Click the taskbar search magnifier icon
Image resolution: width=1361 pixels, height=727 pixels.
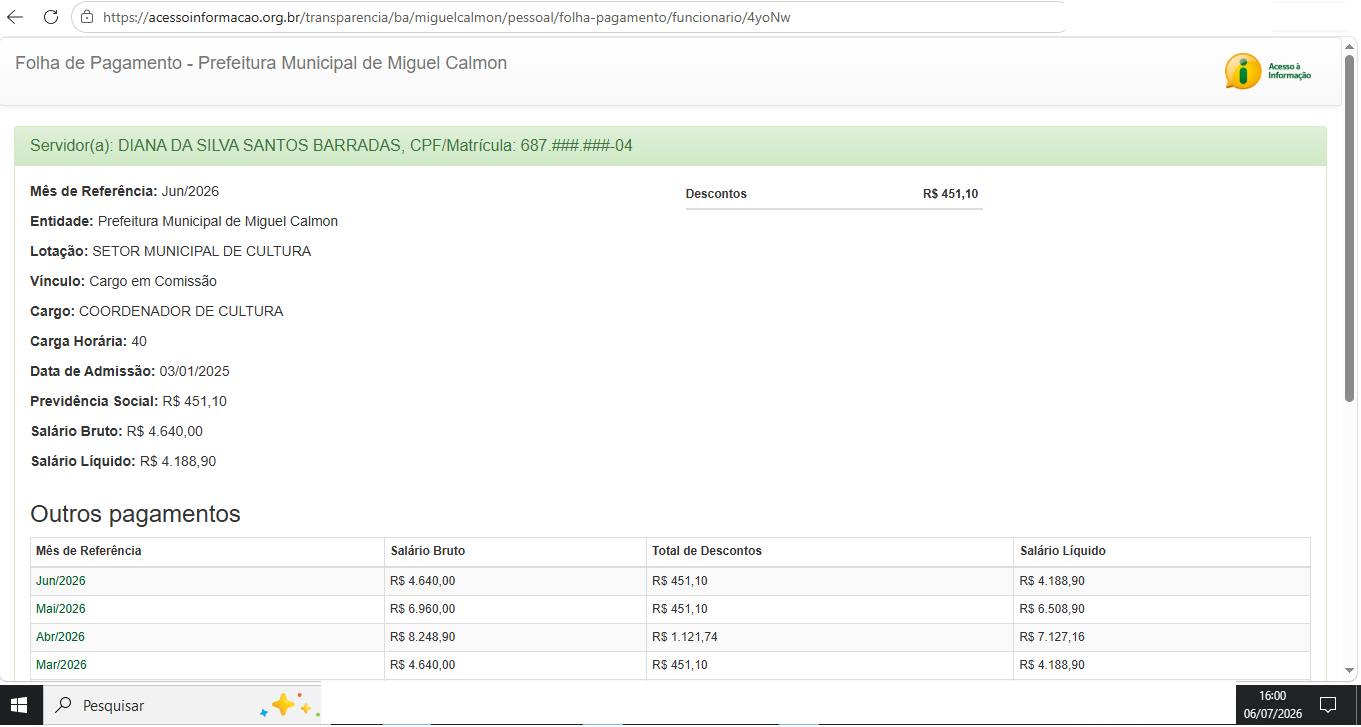(x=63, y=705)
